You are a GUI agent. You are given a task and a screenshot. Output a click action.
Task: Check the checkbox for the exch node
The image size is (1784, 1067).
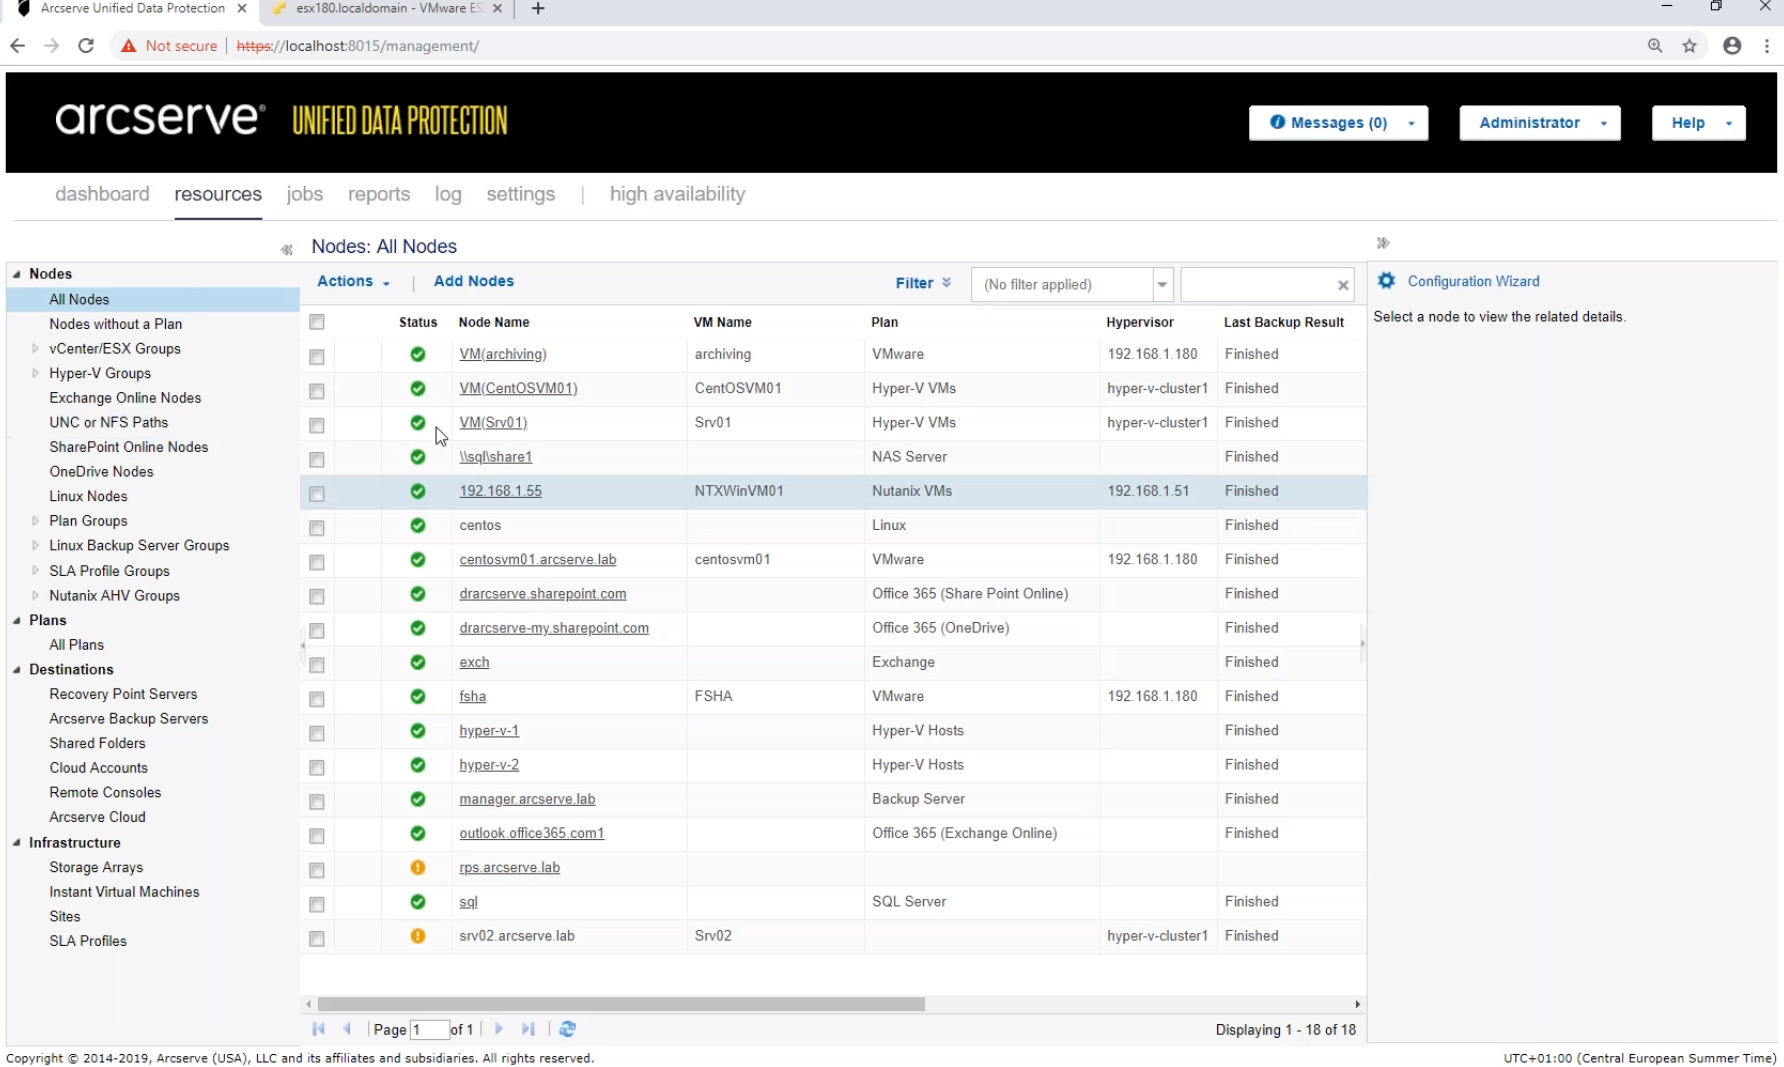[317, 665]
